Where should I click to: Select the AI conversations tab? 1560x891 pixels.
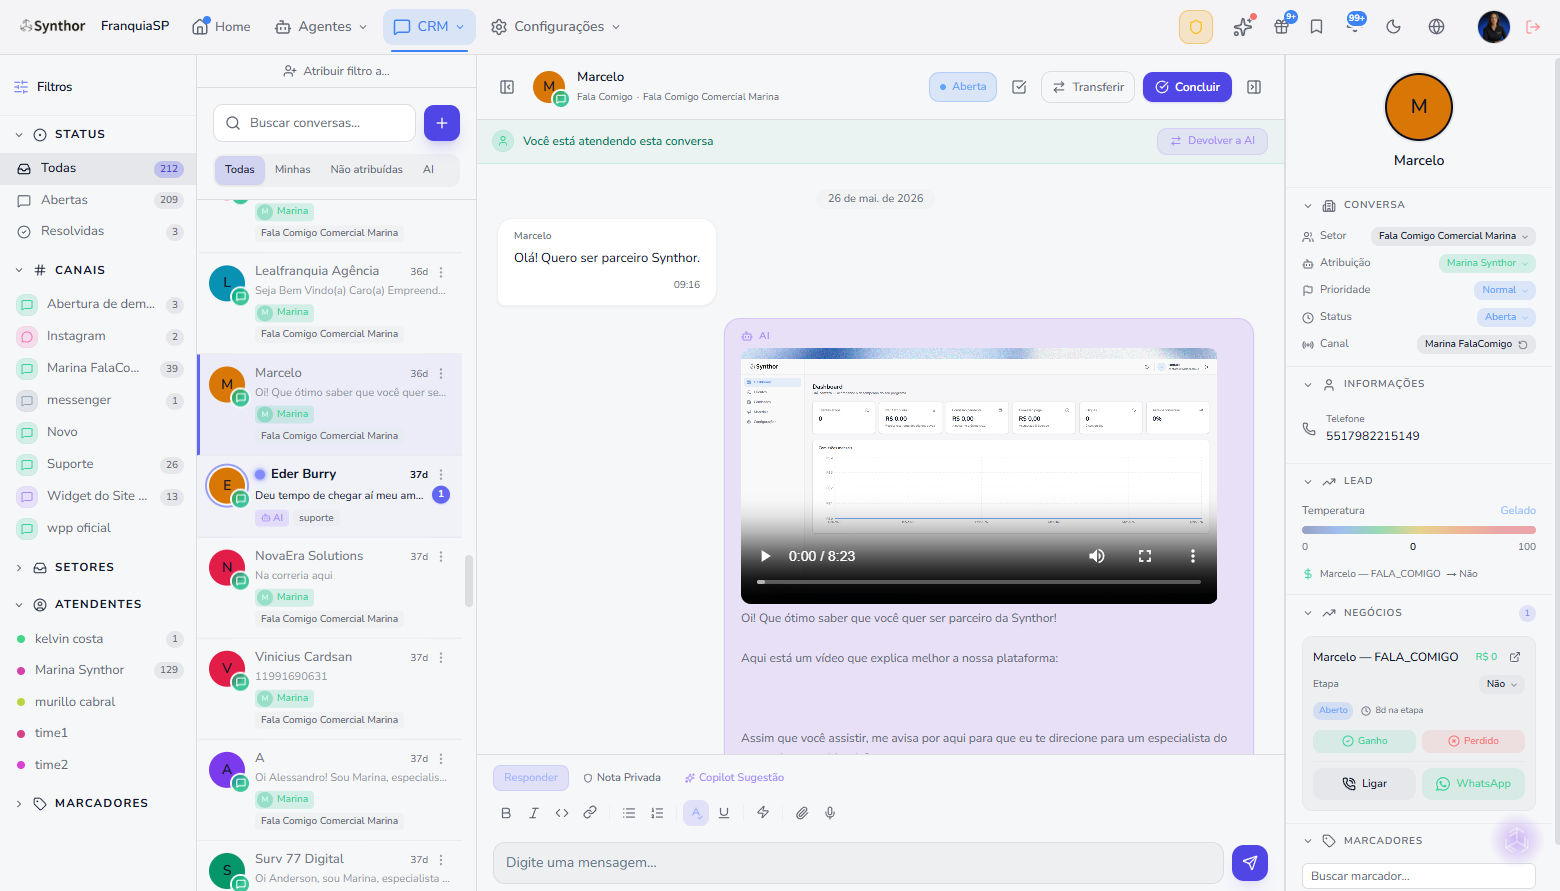coord(428,170)
